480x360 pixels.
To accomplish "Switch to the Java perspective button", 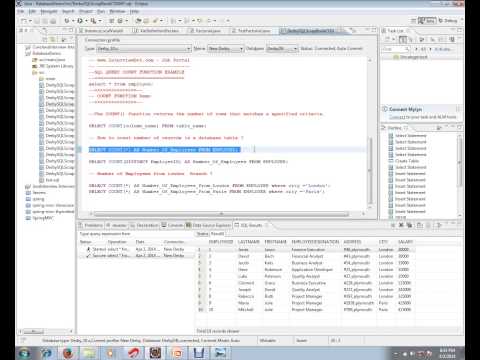I will click(427, 21).
